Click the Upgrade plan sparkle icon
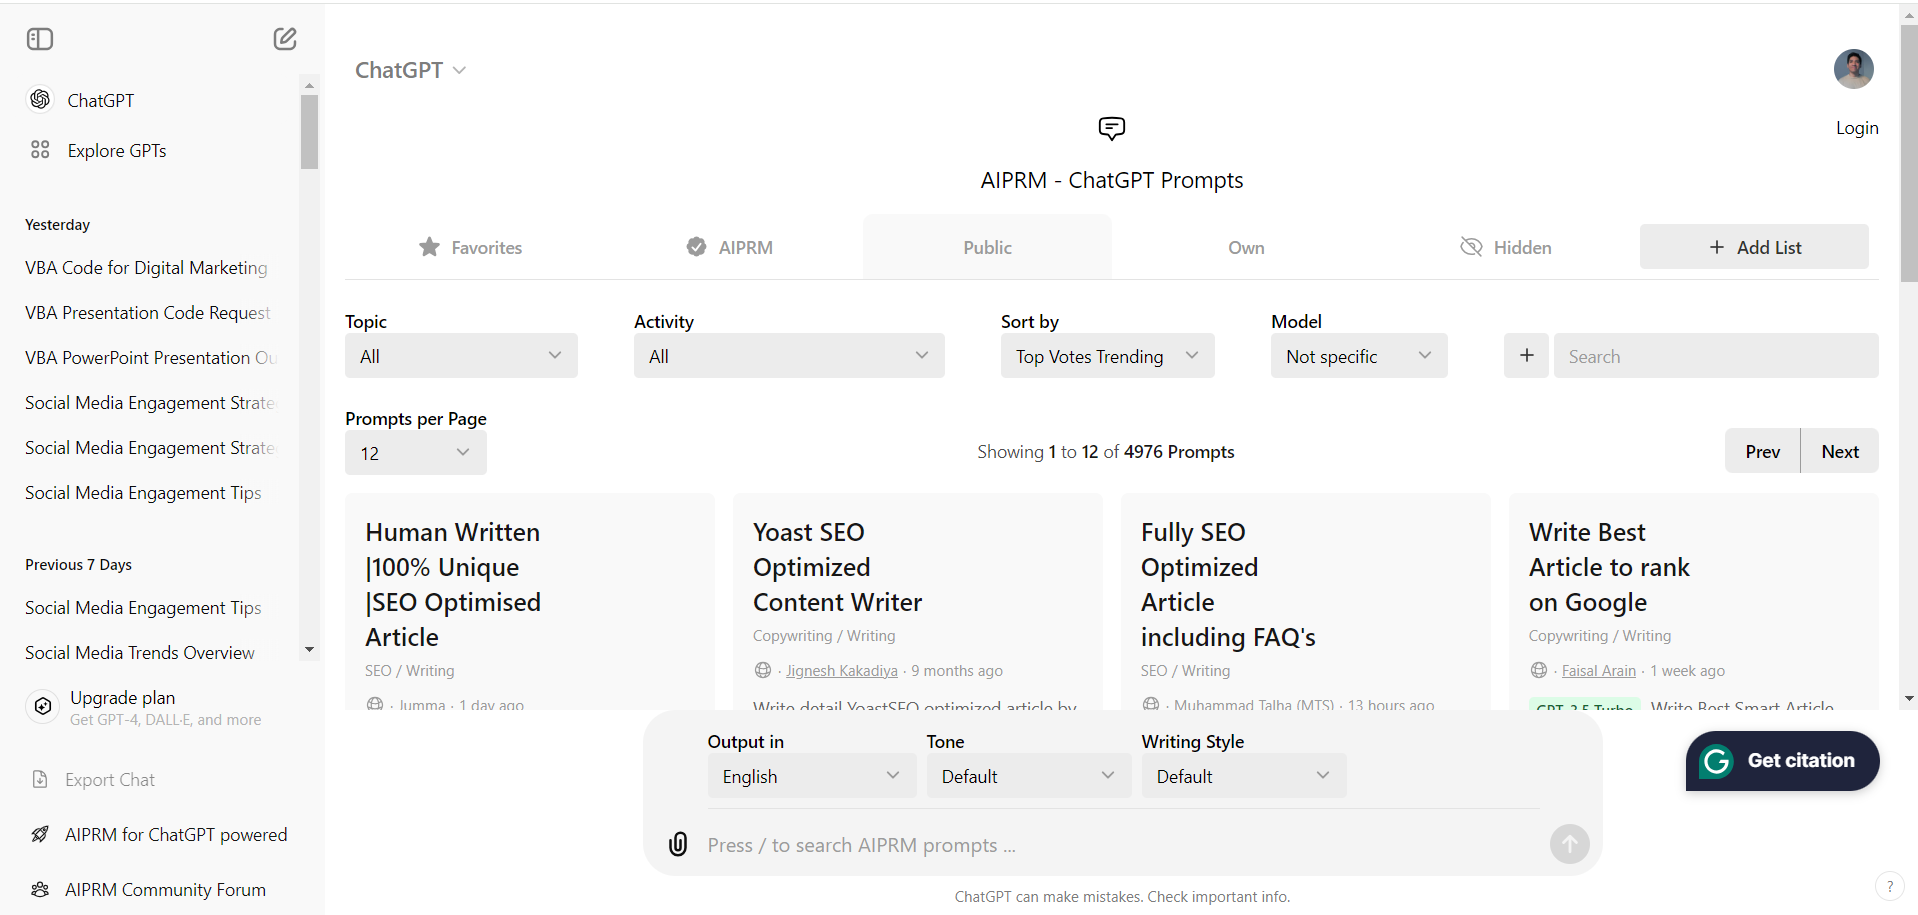This screenshot has width=1918, height=915. coord(43,707)
